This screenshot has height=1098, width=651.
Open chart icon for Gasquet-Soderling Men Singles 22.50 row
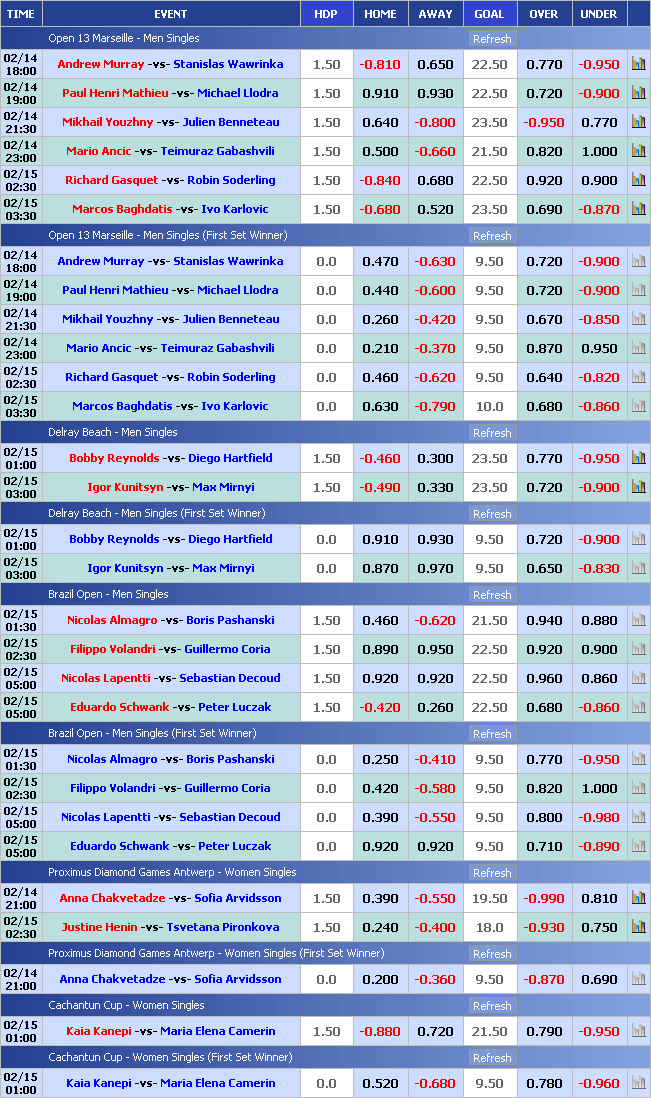[638, 180]
